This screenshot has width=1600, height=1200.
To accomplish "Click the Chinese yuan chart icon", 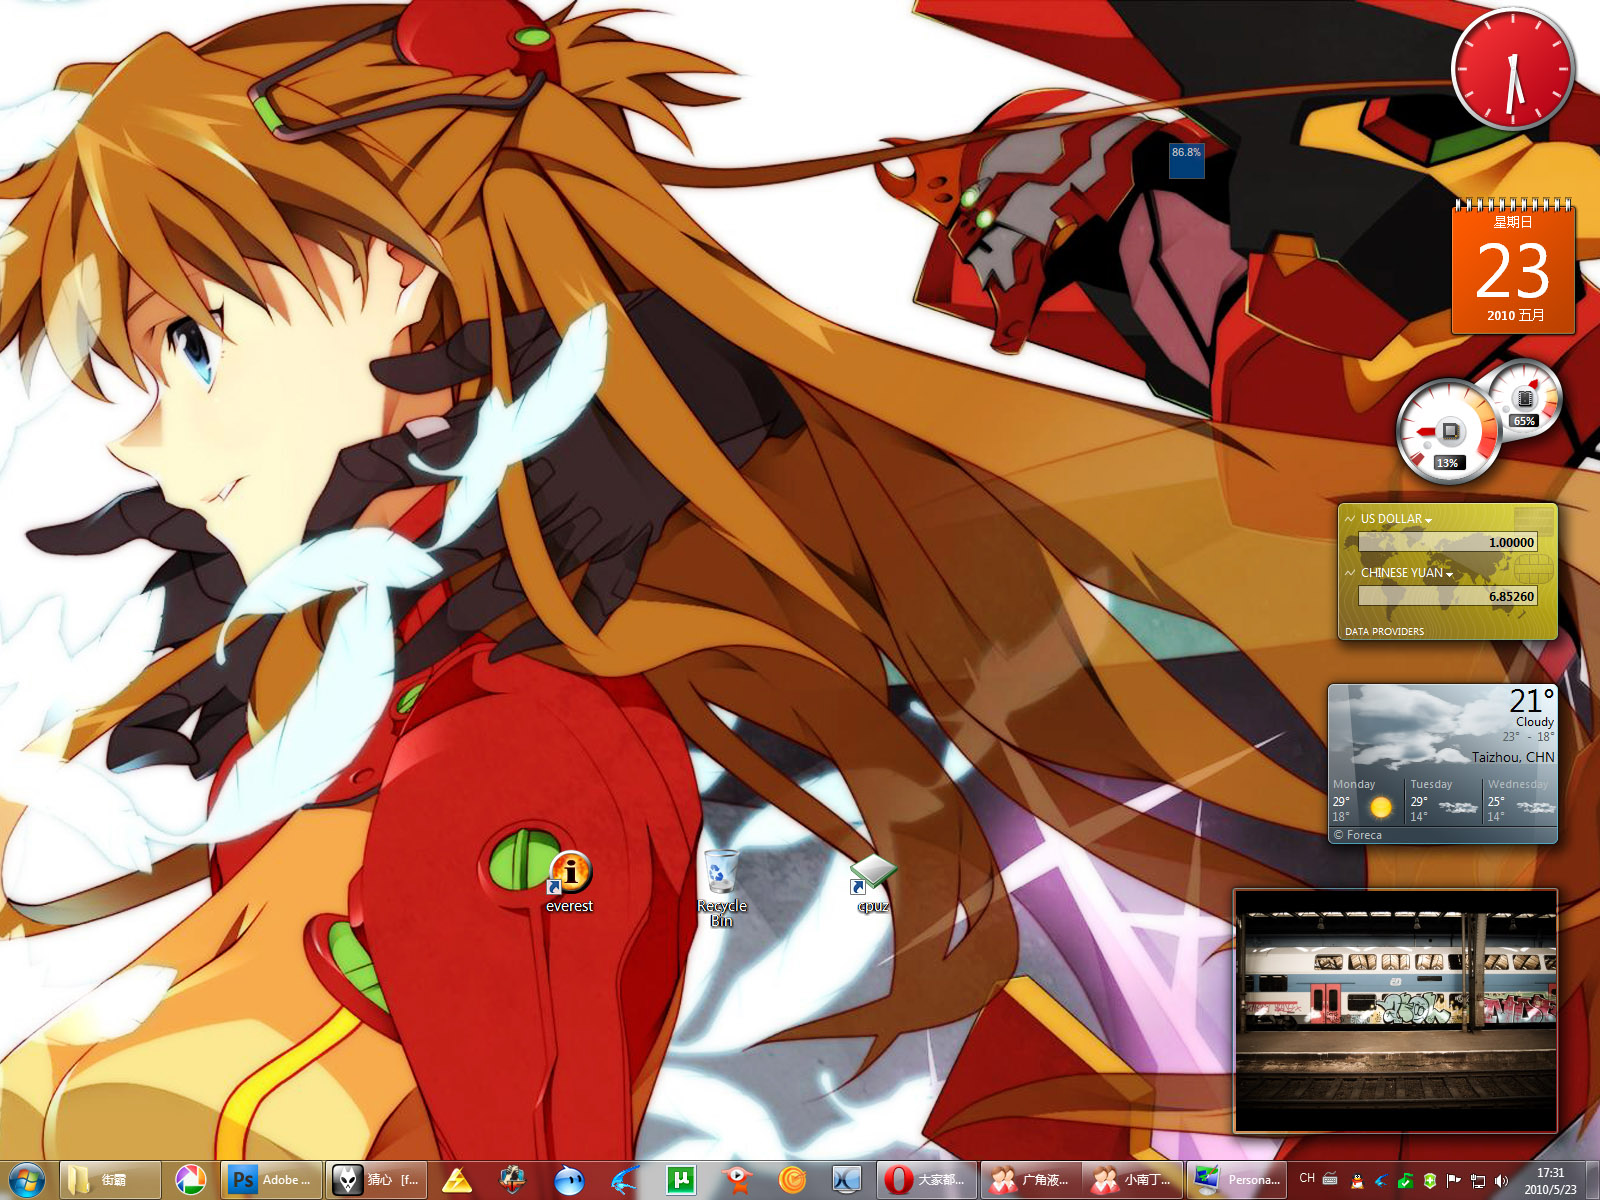I will pos(1350,573).
